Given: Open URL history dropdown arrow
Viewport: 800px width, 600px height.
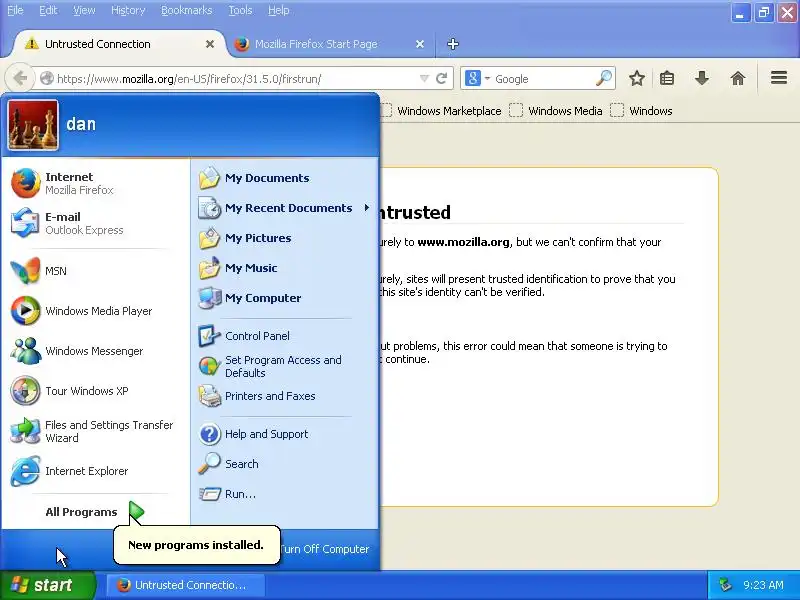Looking at the screenshot, I should (424, 79).
